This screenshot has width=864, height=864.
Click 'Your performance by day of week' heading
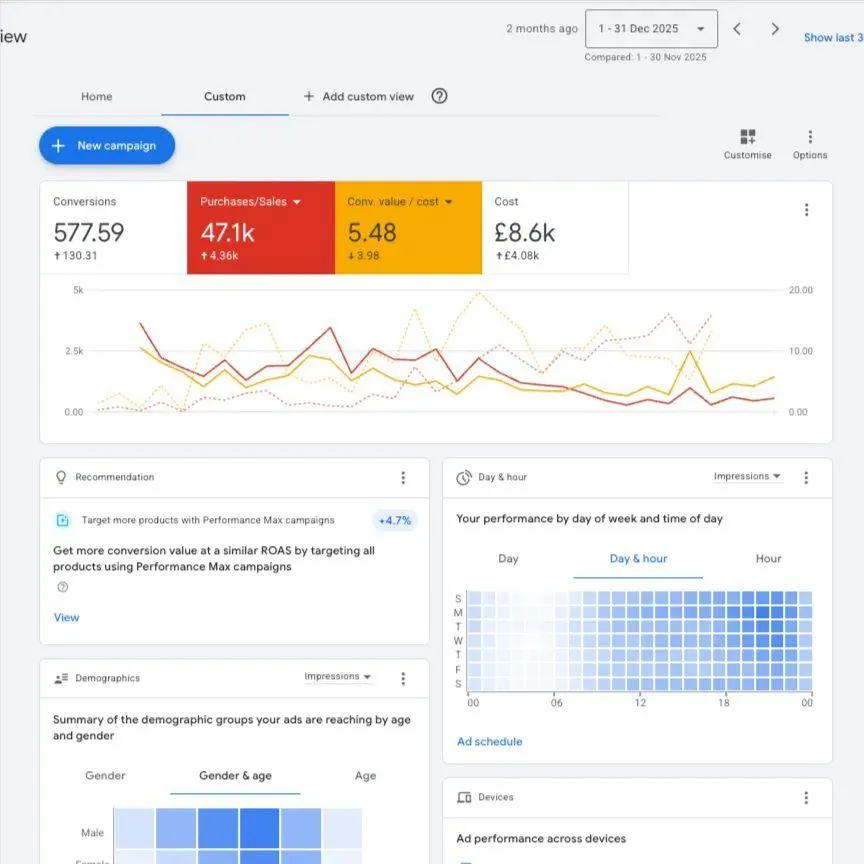tap(590, 519)
